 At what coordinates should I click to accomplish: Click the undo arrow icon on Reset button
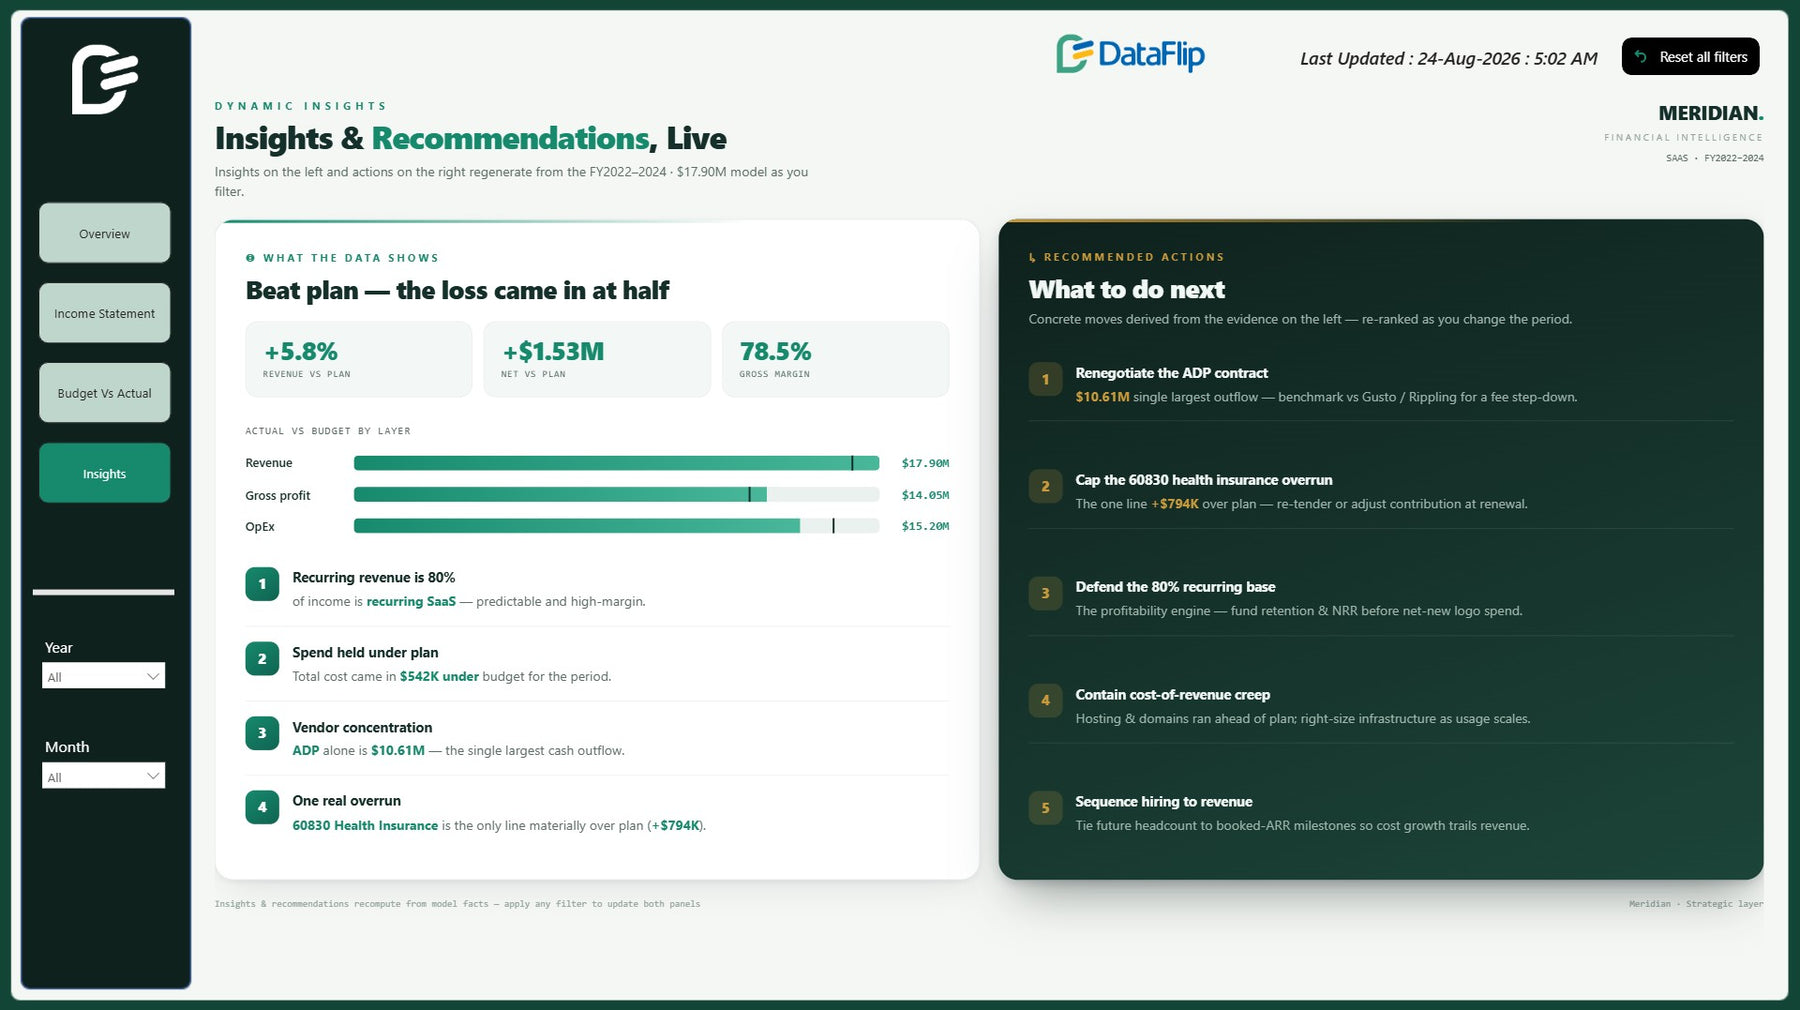pos(1640,57)
